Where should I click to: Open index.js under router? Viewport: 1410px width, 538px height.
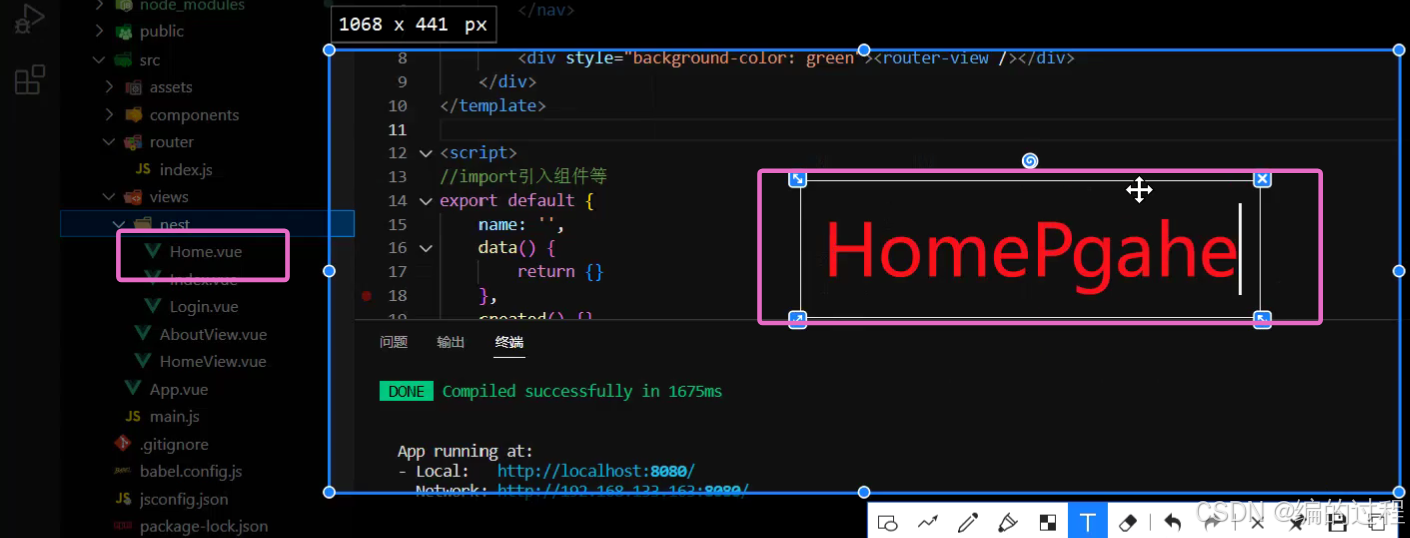(x=185, y=170)
